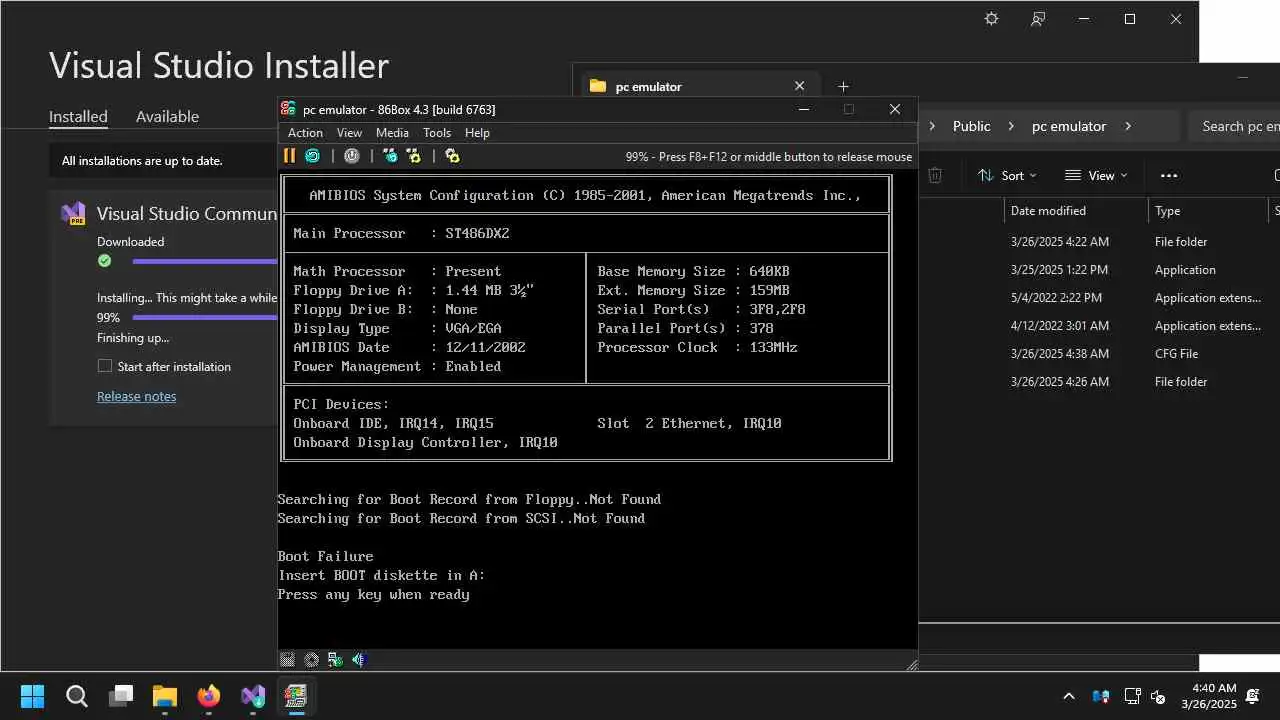
Task: Switch to the Available tab
Action: [x=167, y=116]
